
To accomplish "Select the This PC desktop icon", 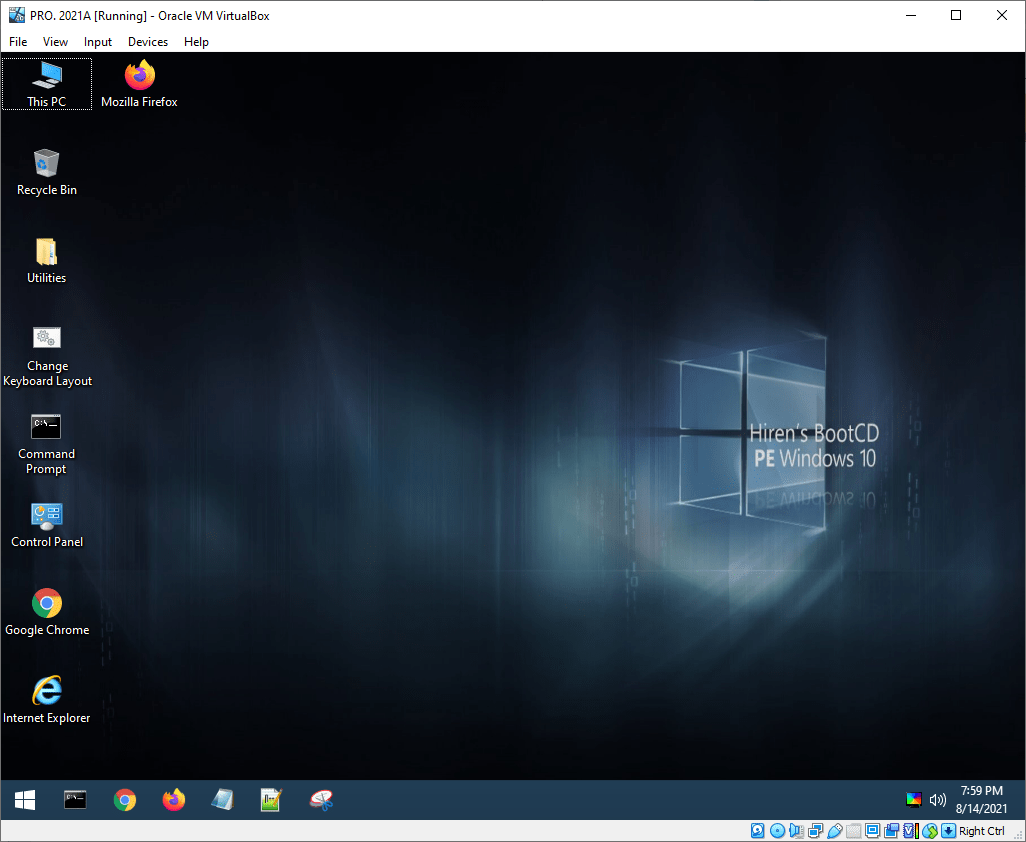I will (x=46, y=84).
